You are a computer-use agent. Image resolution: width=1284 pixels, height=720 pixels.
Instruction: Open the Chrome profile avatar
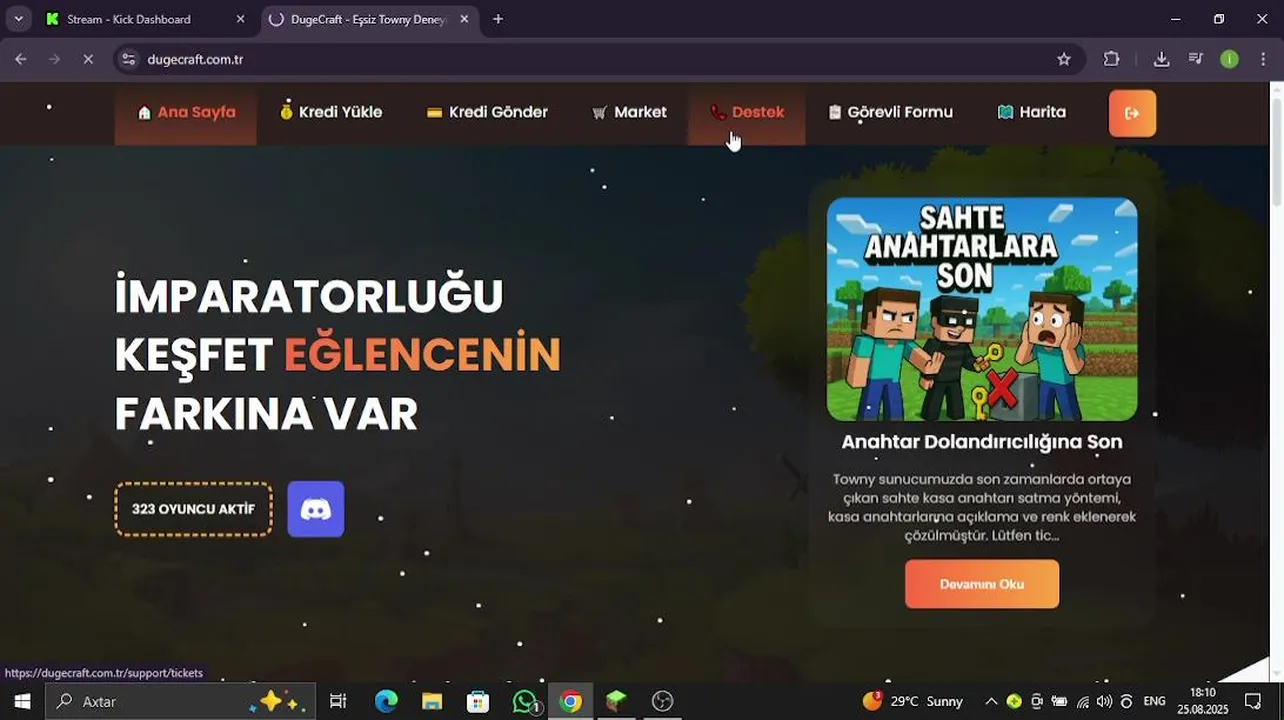[1229, 59]
